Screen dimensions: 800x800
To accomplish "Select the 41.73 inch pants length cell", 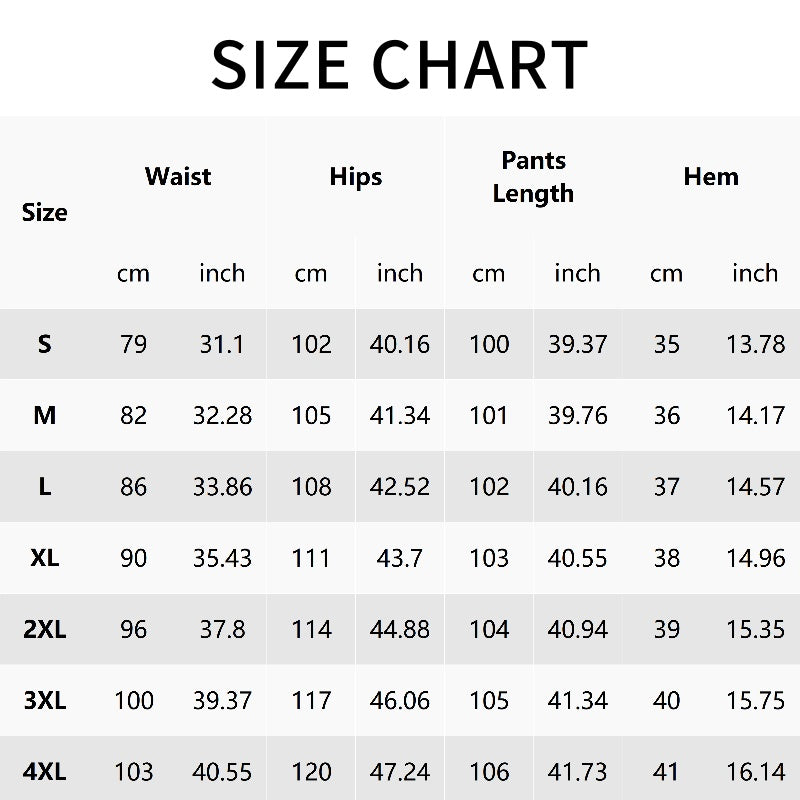I will click(578, 772).
